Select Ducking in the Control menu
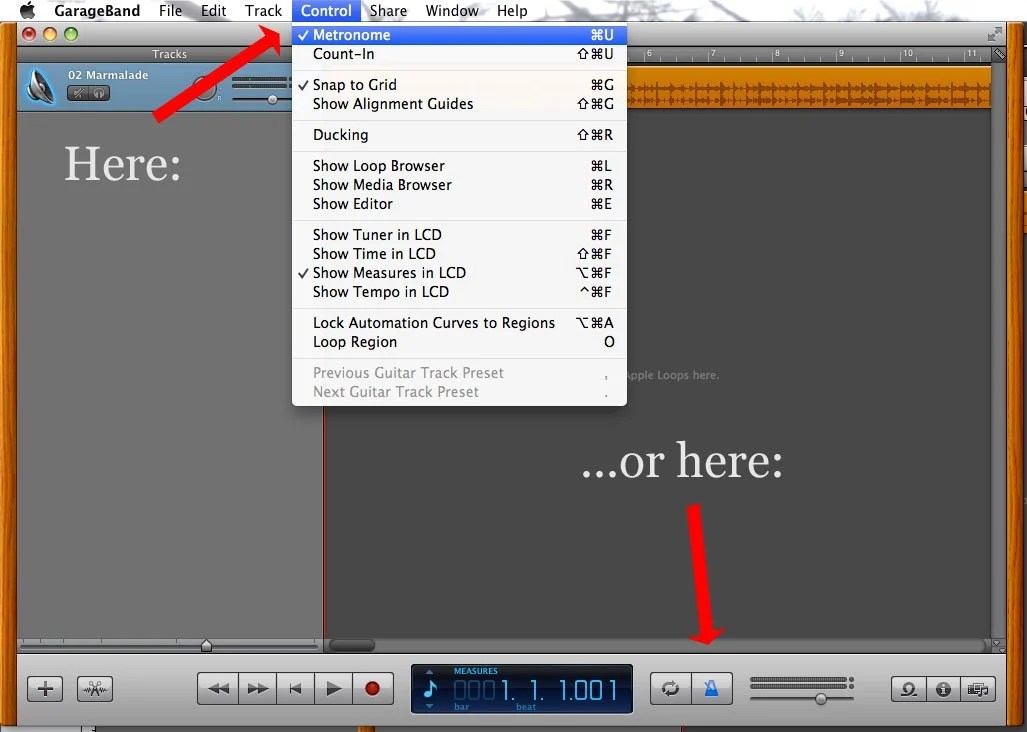Viewport: 1027px width, 732px height. [x=338, y=135]
